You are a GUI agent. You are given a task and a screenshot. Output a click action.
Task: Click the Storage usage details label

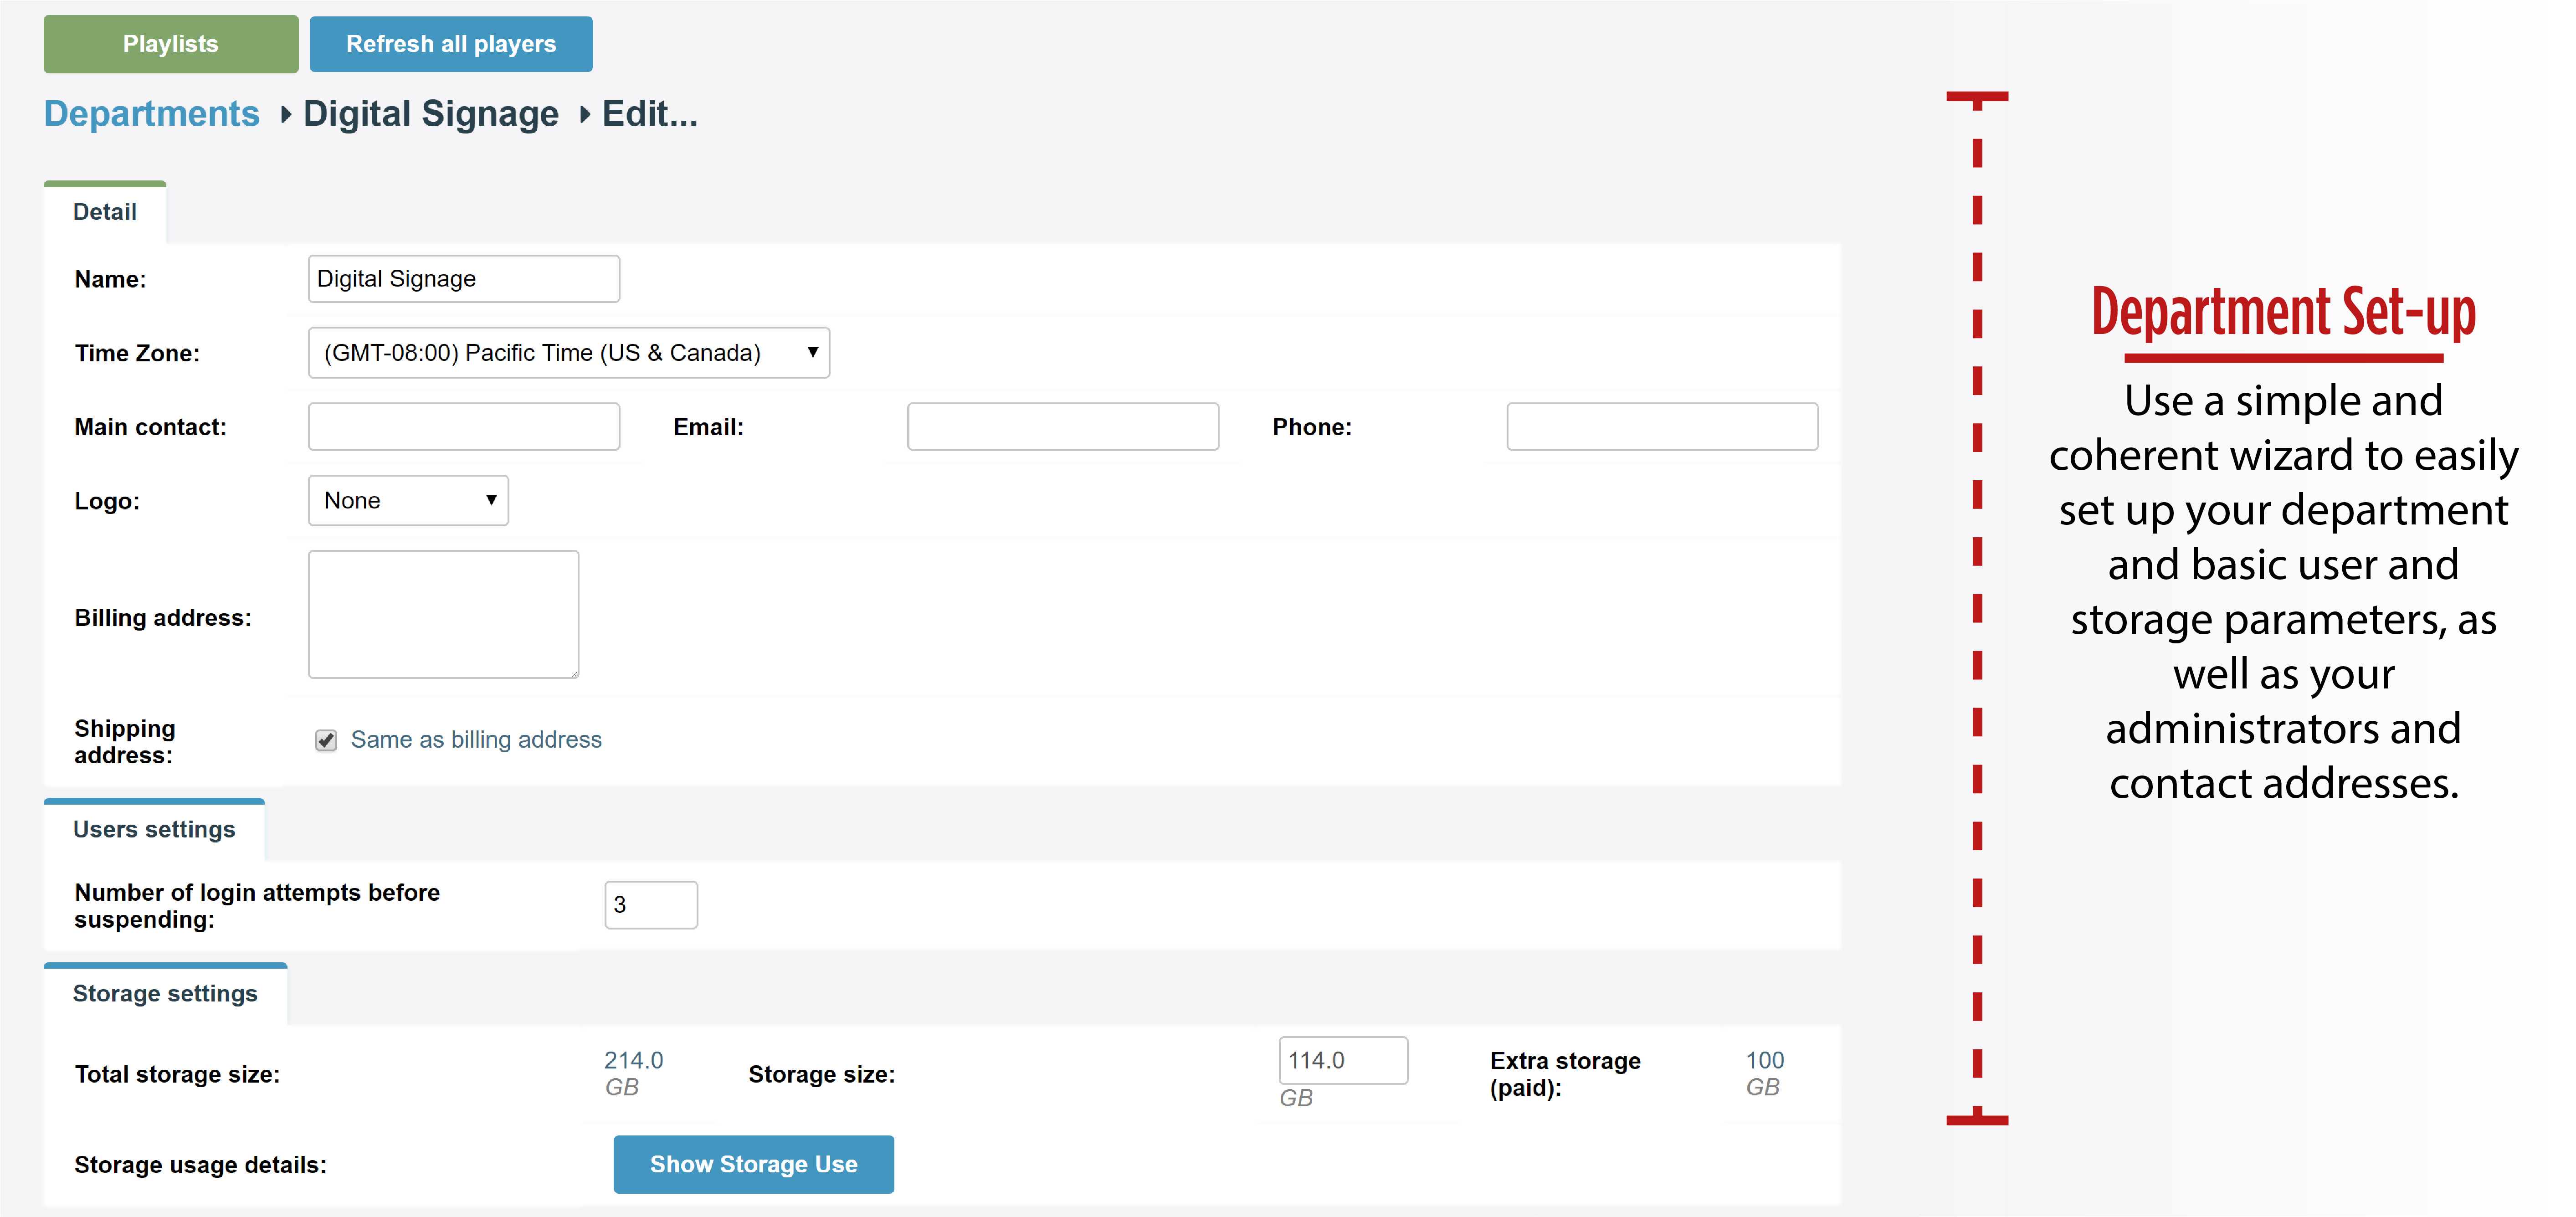pos(200,1165)
